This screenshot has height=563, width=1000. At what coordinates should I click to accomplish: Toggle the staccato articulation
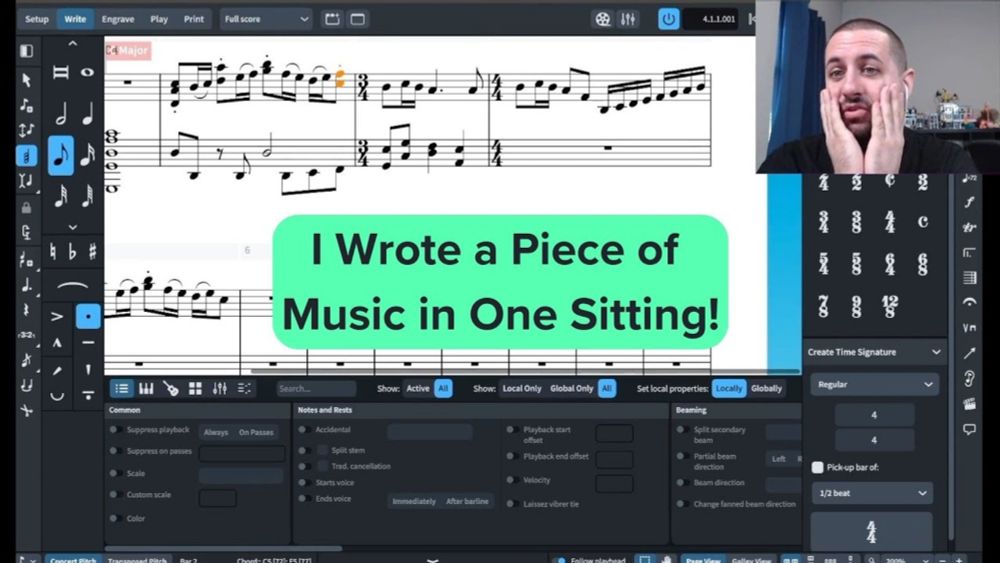(x=88, y=316)
